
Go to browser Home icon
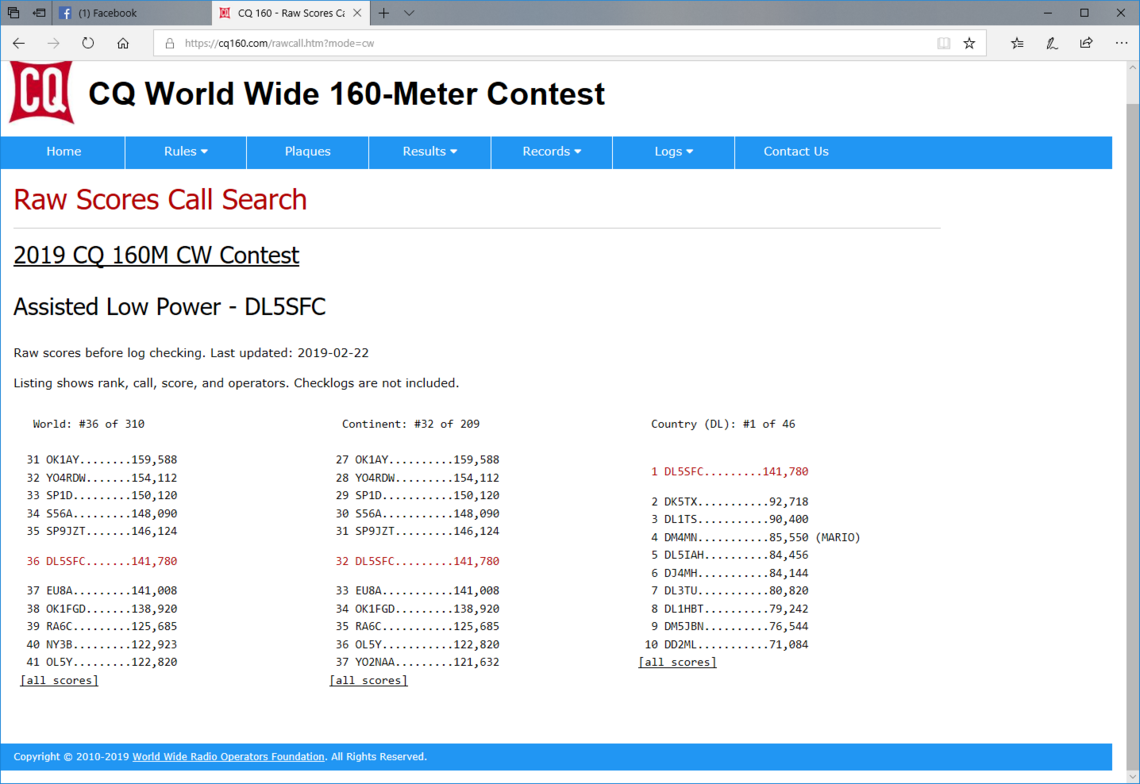point(123,44)
